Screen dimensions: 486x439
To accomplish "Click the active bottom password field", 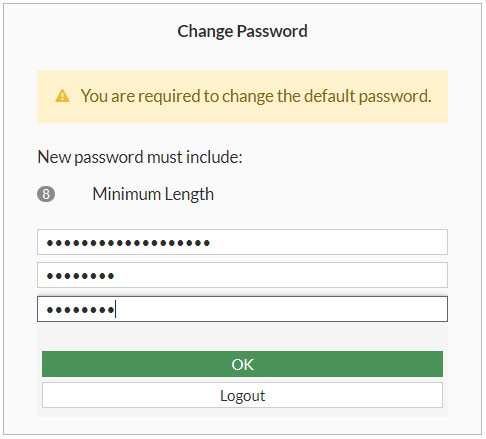I will (x=242, y=309).
